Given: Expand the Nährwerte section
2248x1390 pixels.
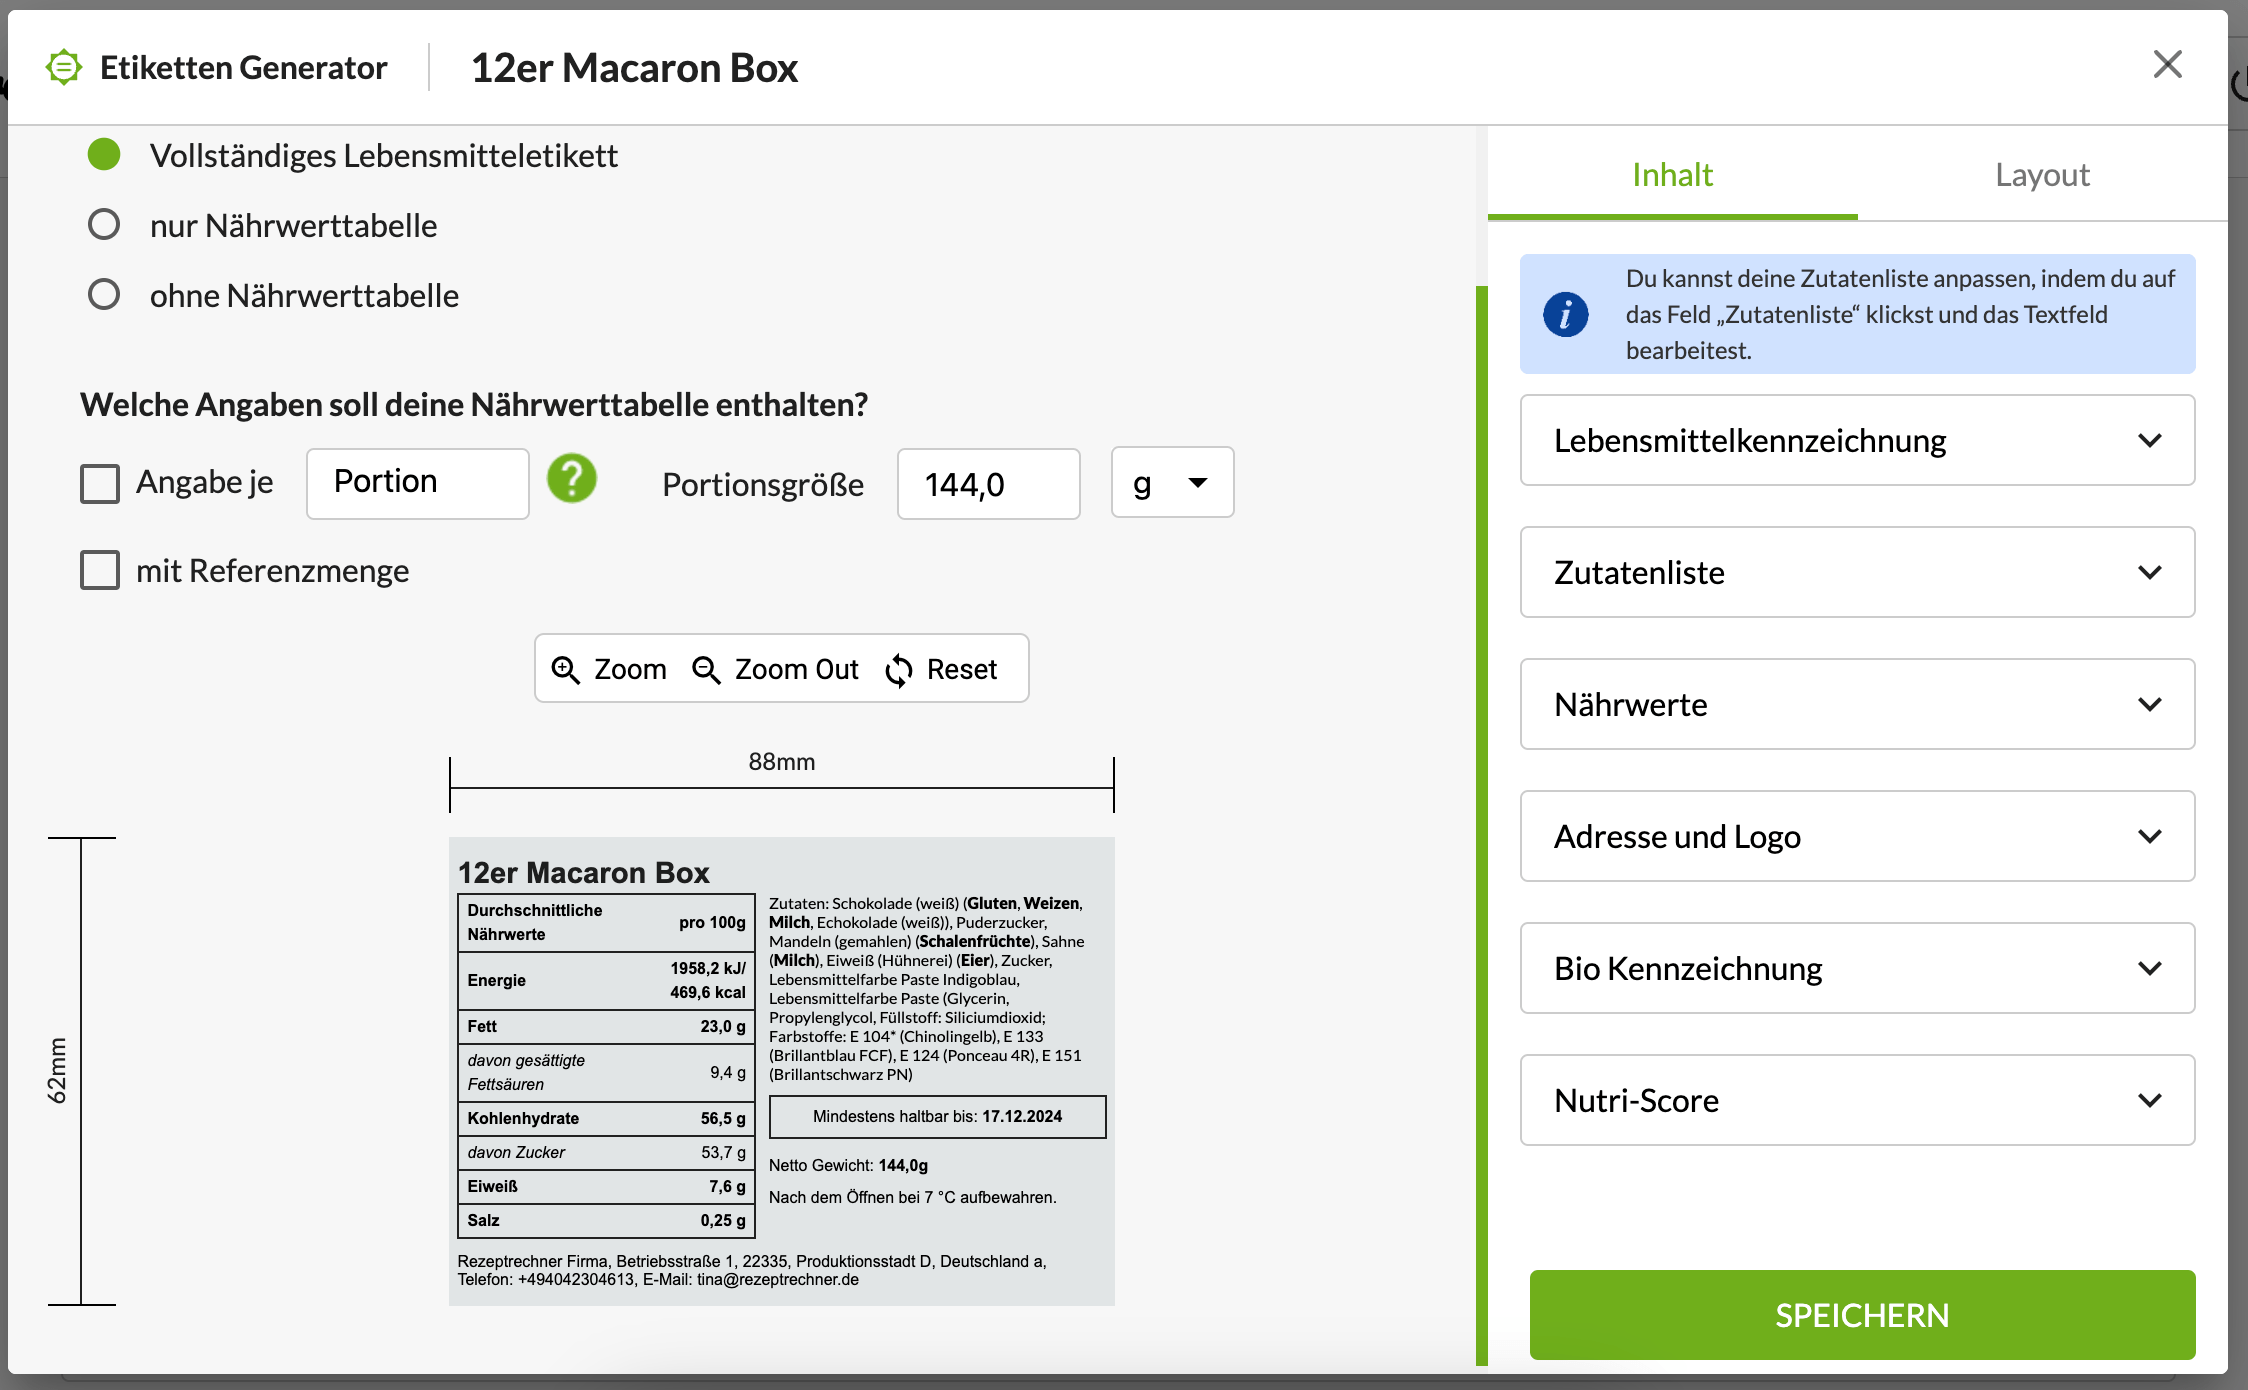Looking at the screenshot, I should point(1857,704).
